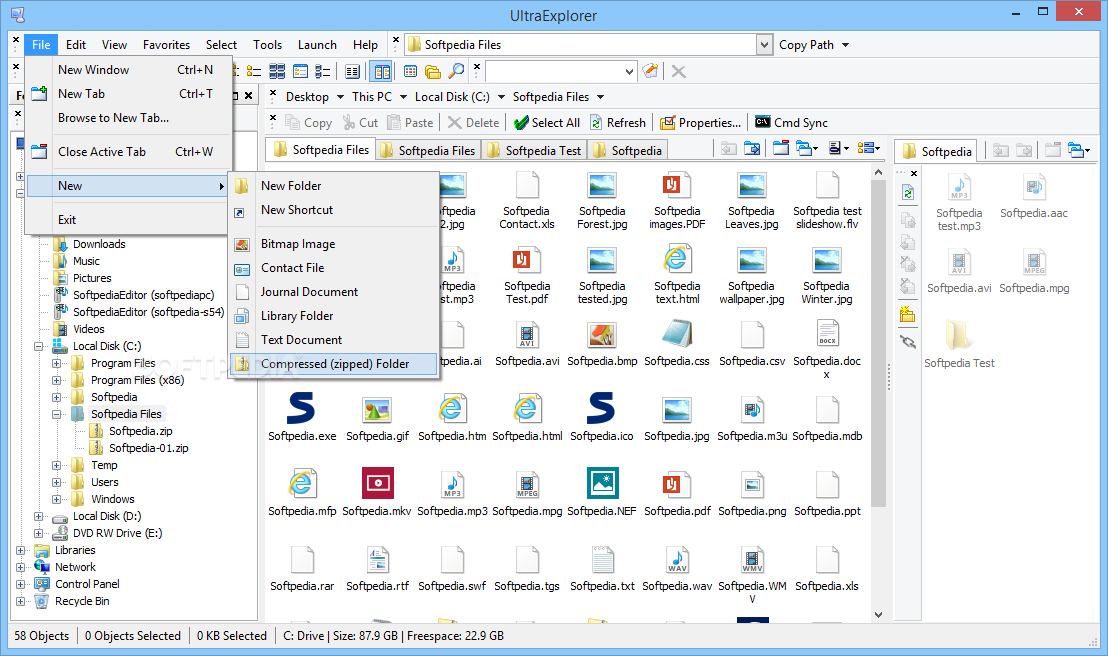Open the Copy Path dropdown arrow
1108x656 pixels.
point(845,45)
